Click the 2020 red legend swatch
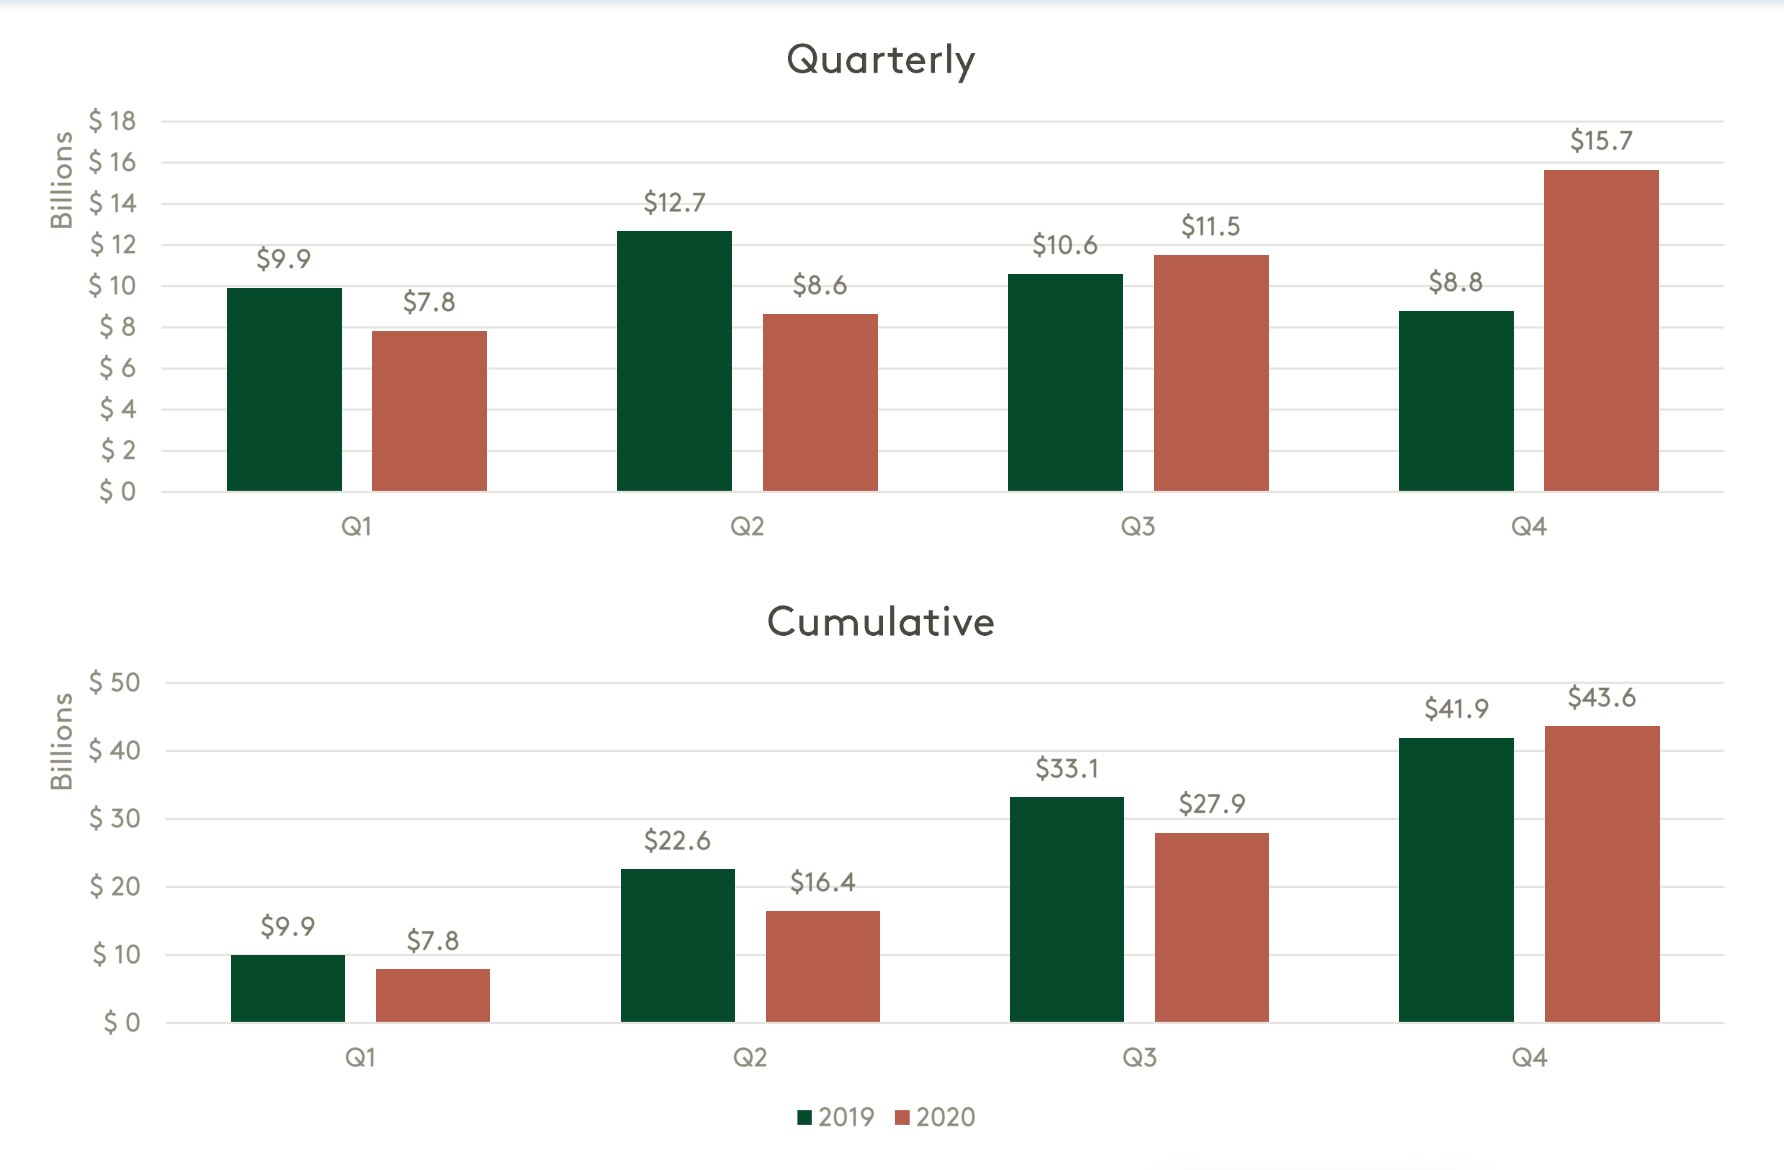 [902, 1117]
